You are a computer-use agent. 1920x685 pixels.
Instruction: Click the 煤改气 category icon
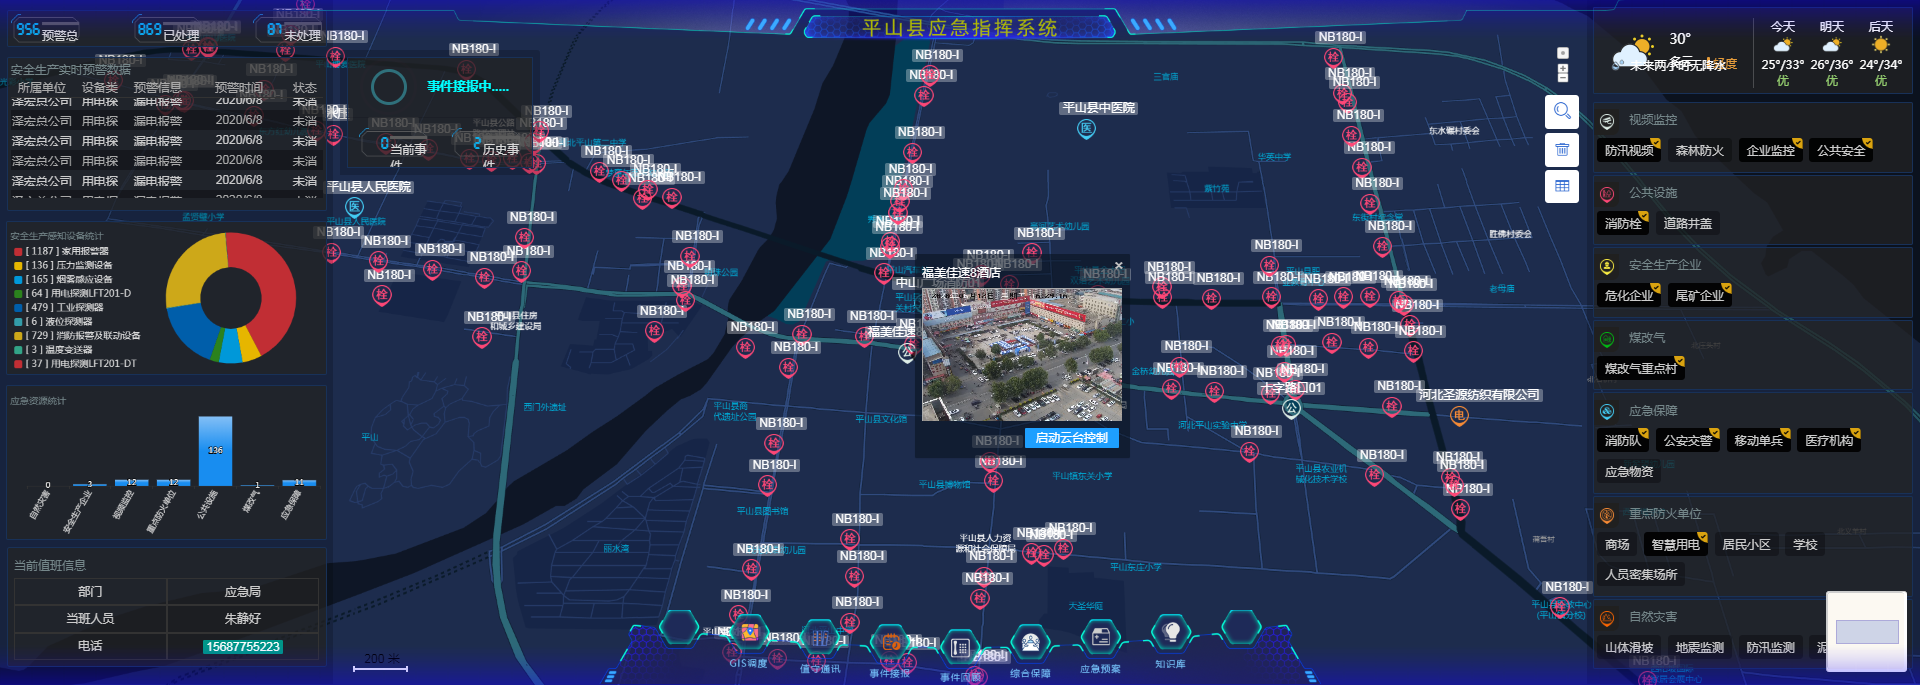[1607, 339]
